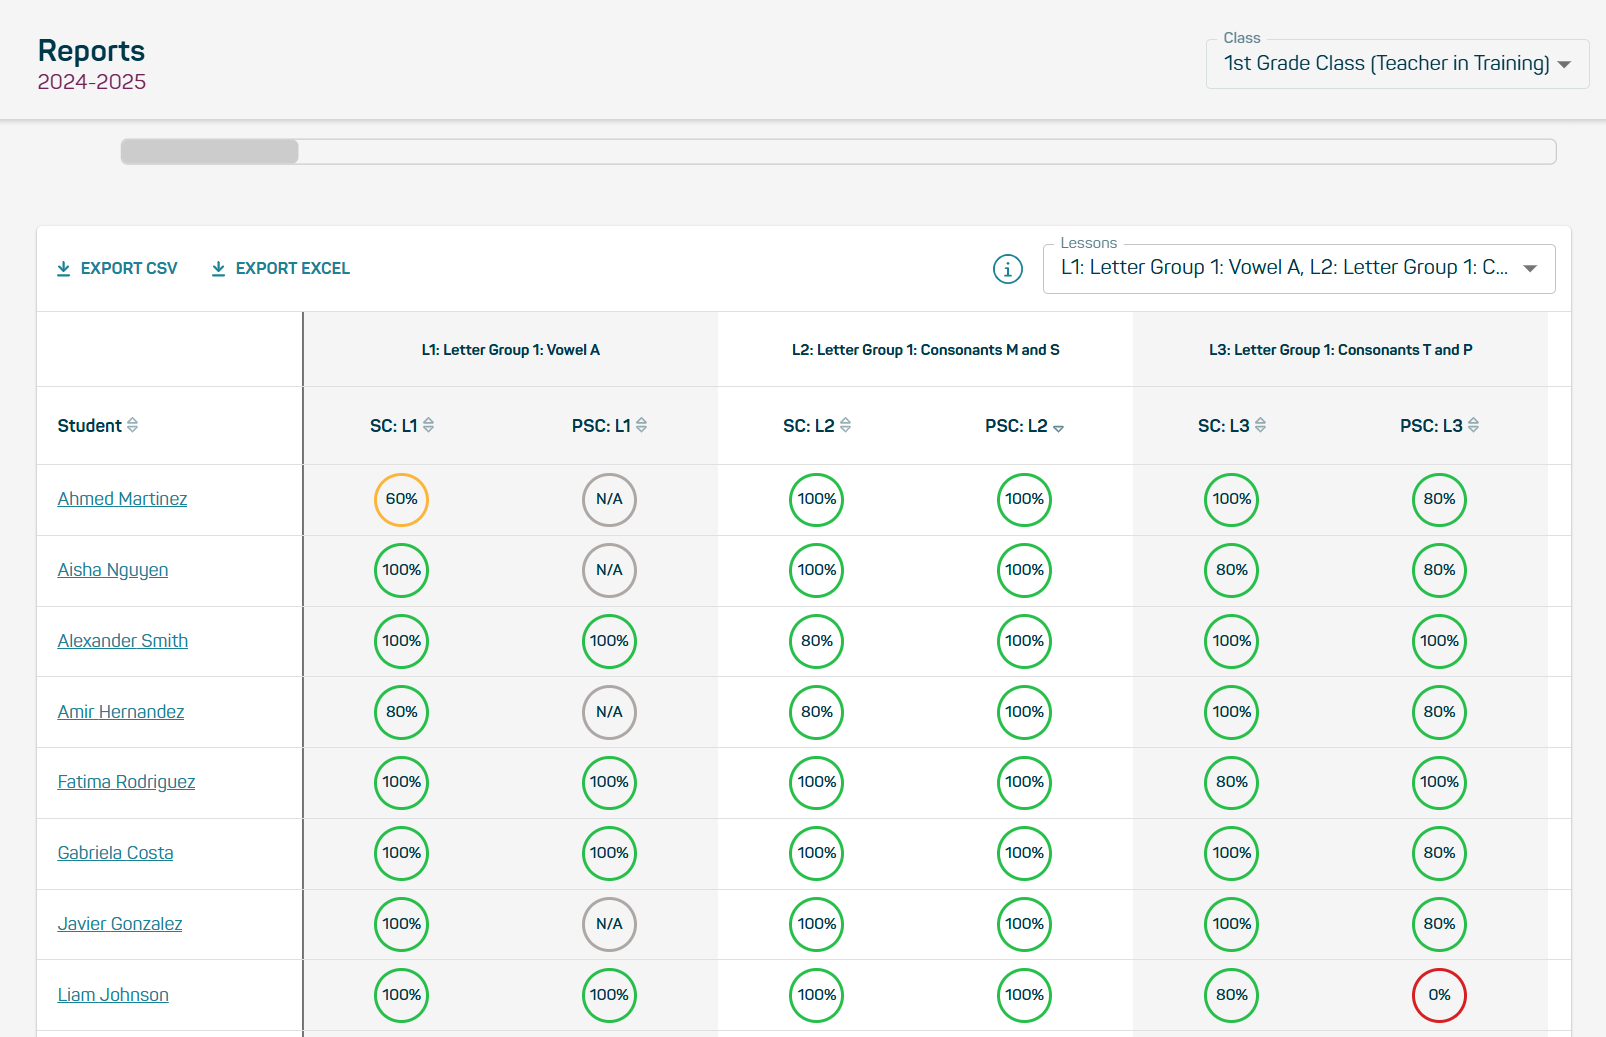This screenshot has width=1606, height=1037.
Task: Open Fatima Rodriguez student report
Action: 126,782
